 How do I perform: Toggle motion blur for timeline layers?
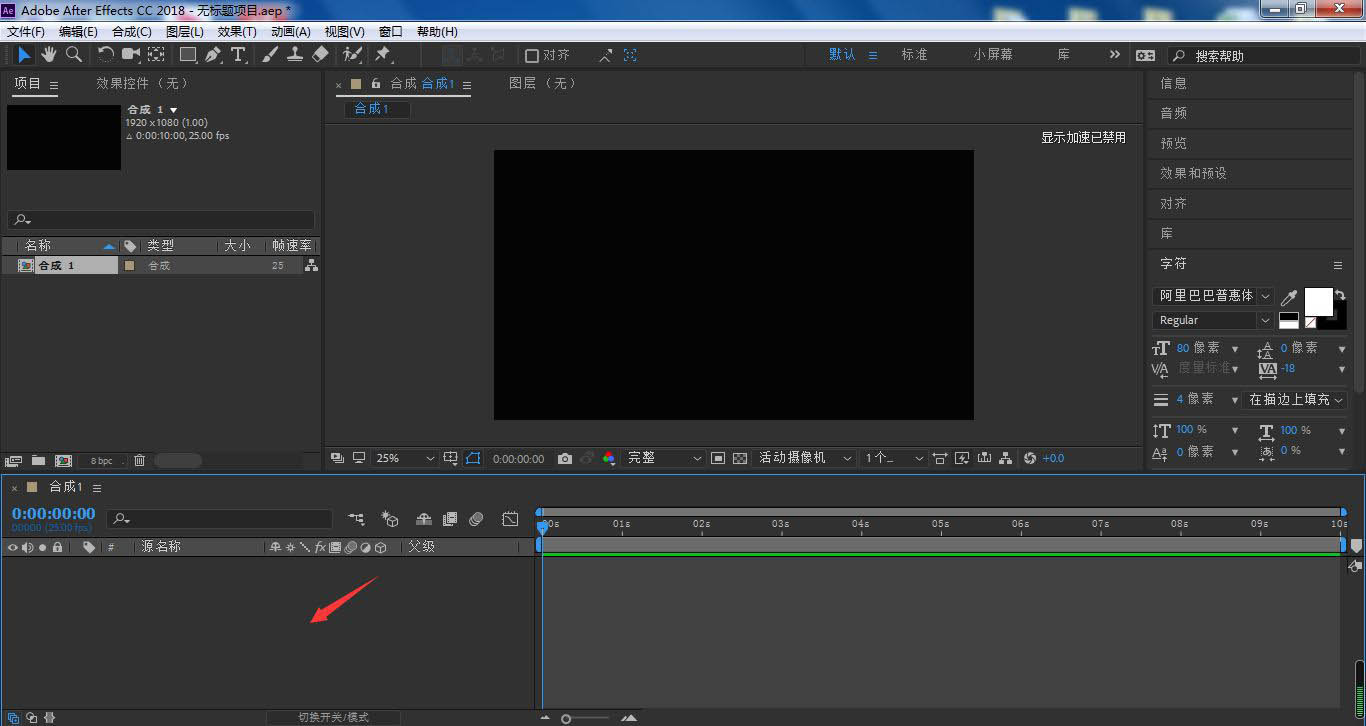(476, 519)
